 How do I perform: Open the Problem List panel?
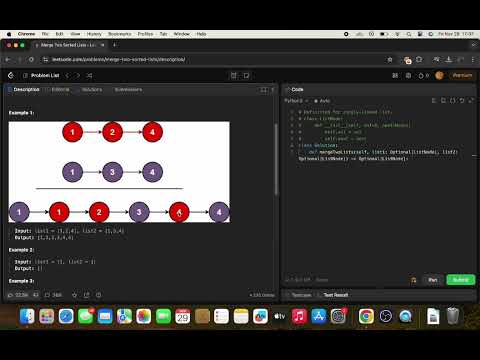(x=41, y=76)
